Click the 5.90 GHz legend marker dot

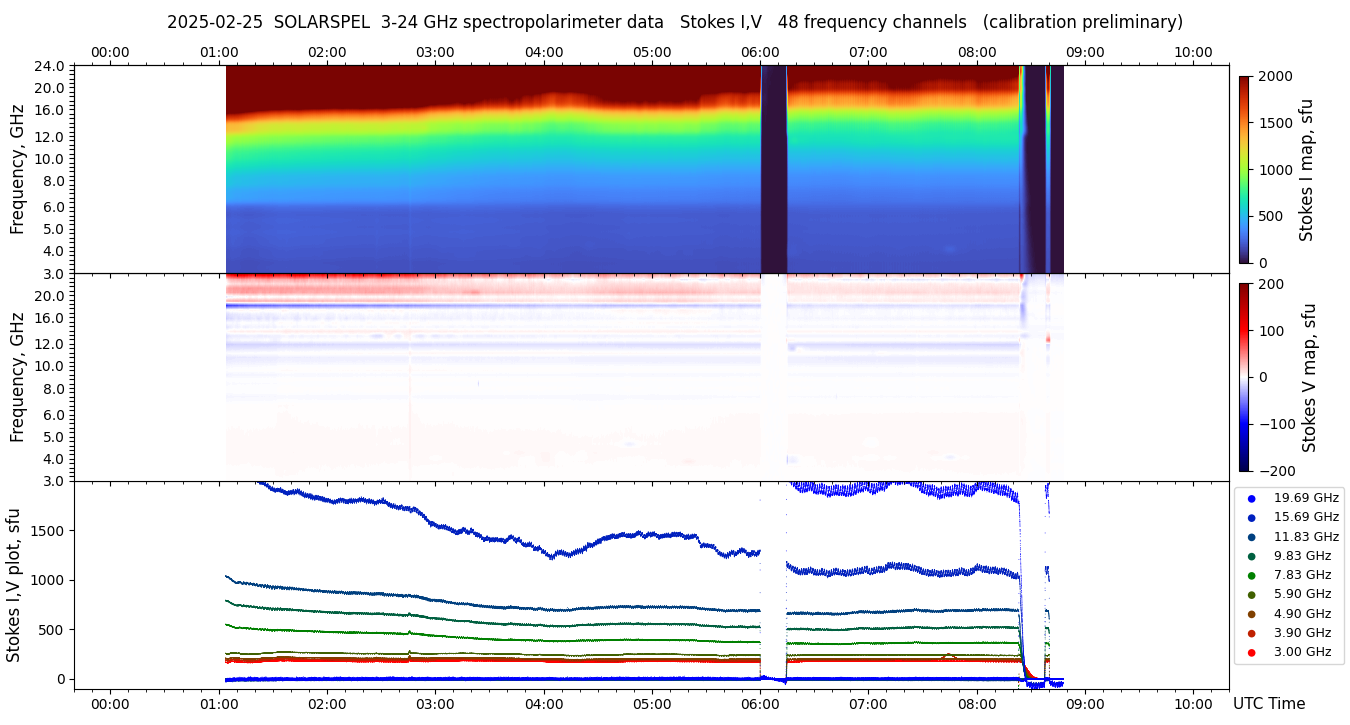[1251, 595]
